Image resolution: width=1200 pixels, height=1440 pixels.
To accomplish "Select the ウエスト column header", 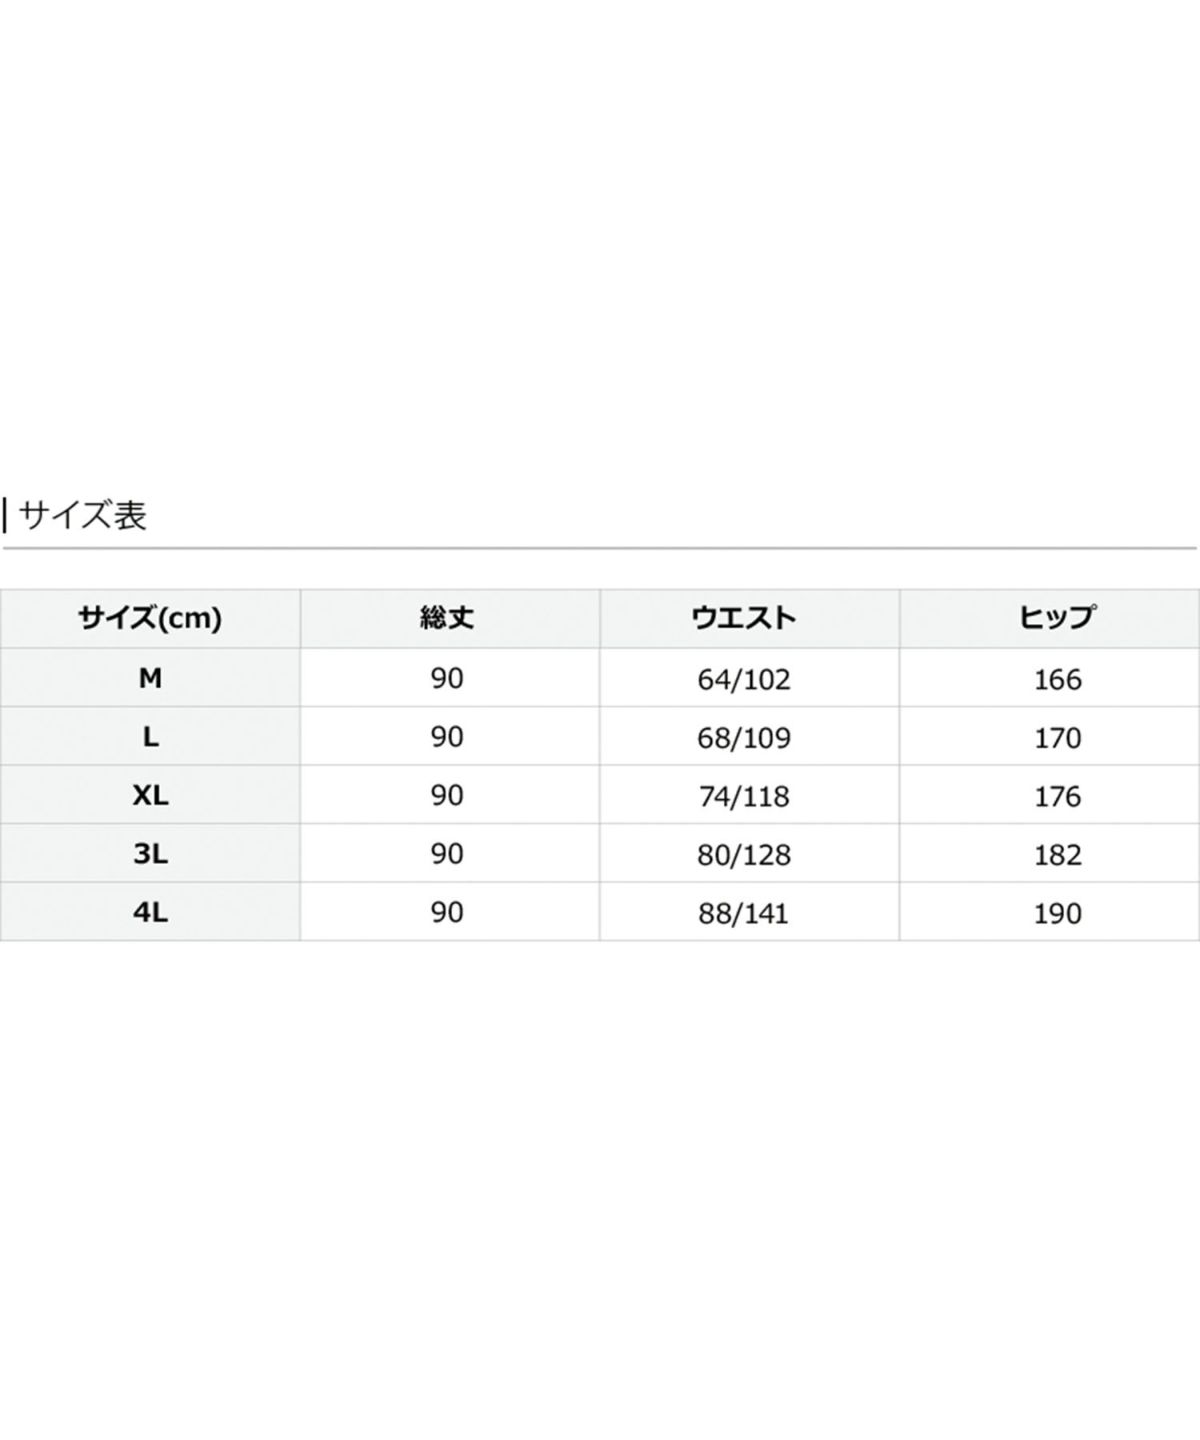I will click(744, 618).
